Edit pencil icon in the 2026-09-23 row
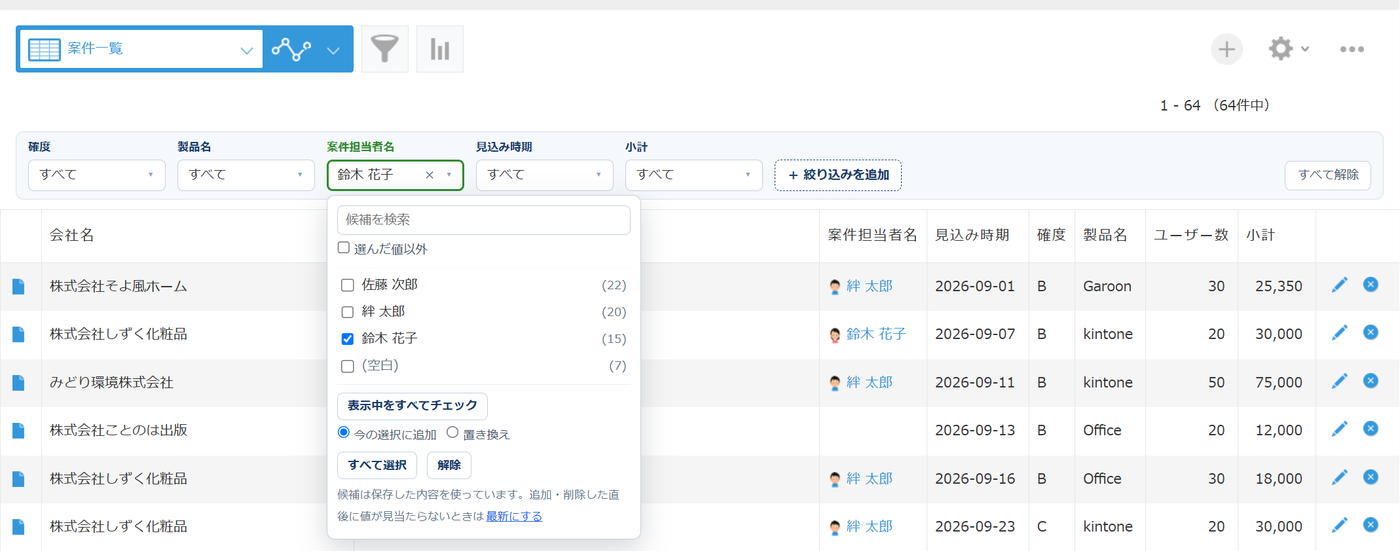This screenshot has width=1400, height=551. (1340, 525)
